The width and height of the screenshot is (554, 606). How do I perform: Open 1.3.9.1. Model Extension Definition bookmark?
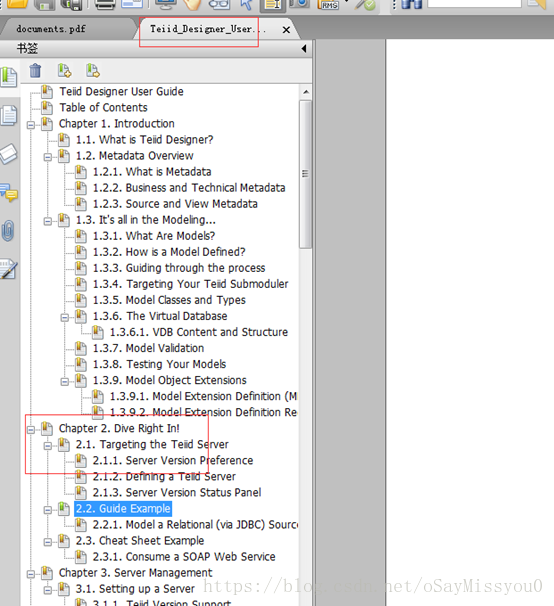click(x=203, y=396)
